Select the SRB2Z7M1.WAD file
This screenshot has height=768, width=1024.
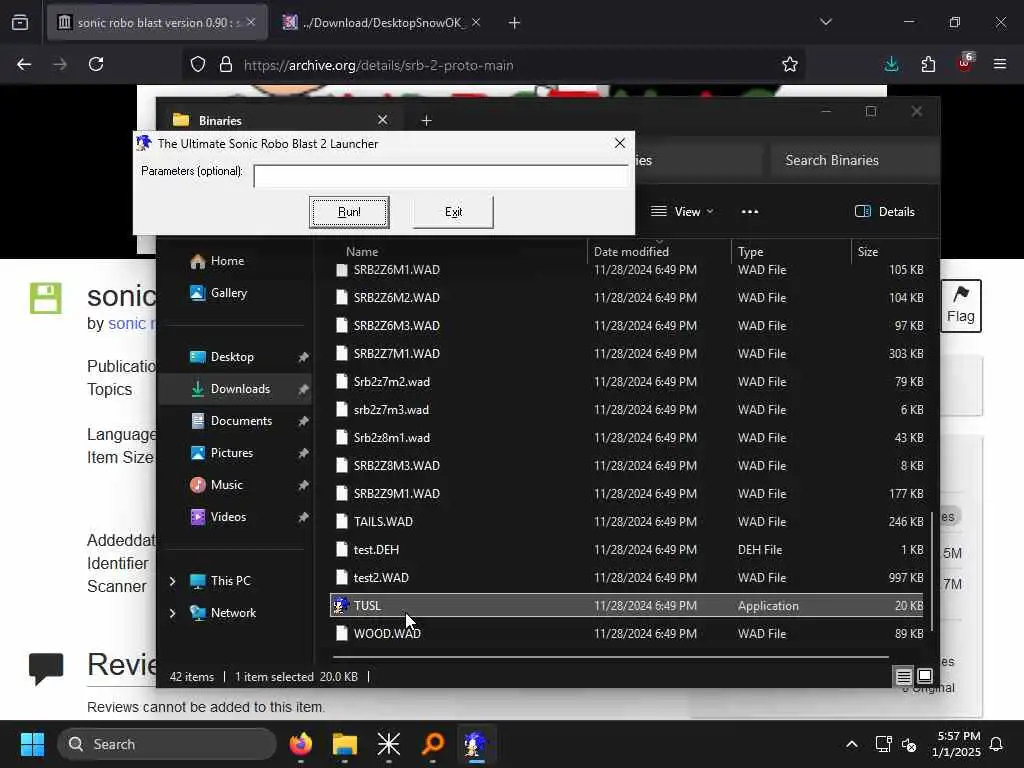pos(627,353)
